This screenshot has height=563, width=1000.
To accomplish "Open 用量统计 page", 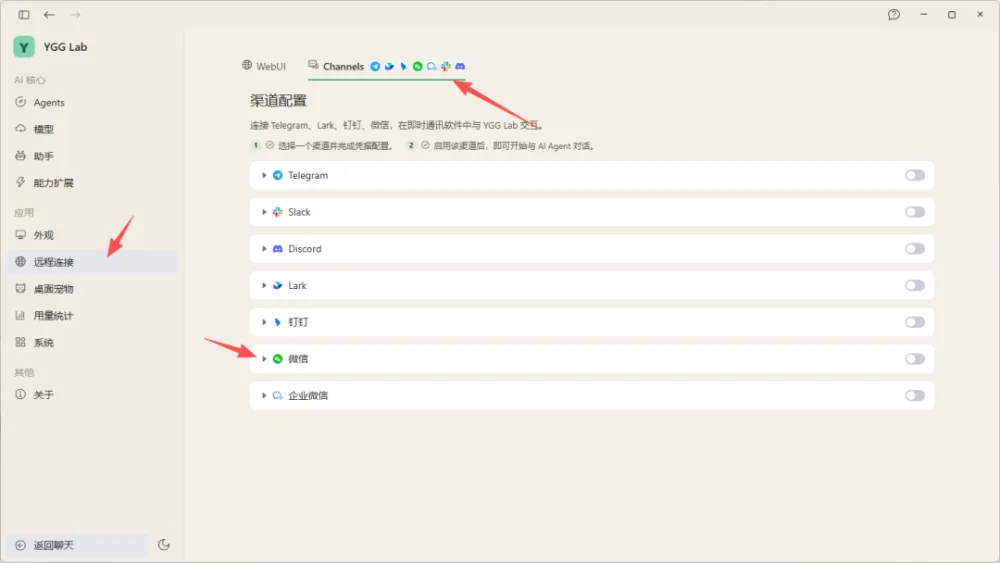I will [92, 315].
